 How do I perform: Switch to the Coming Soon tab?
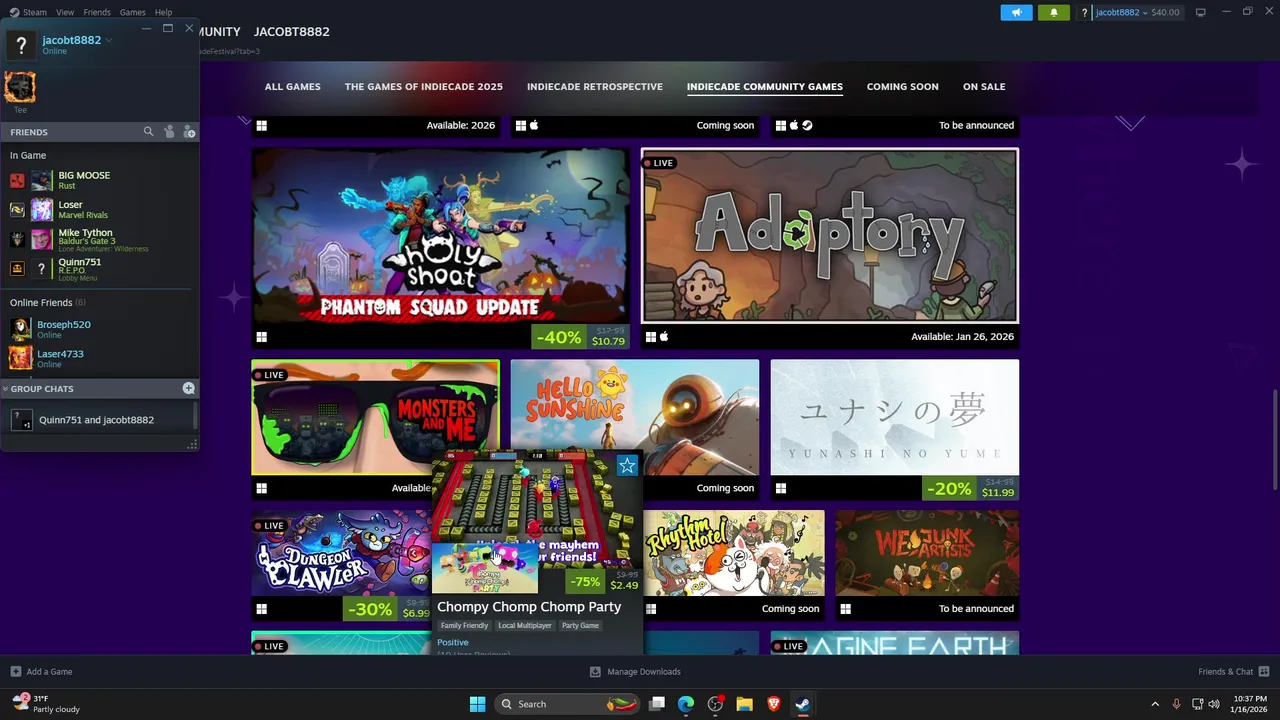point(902,86)
